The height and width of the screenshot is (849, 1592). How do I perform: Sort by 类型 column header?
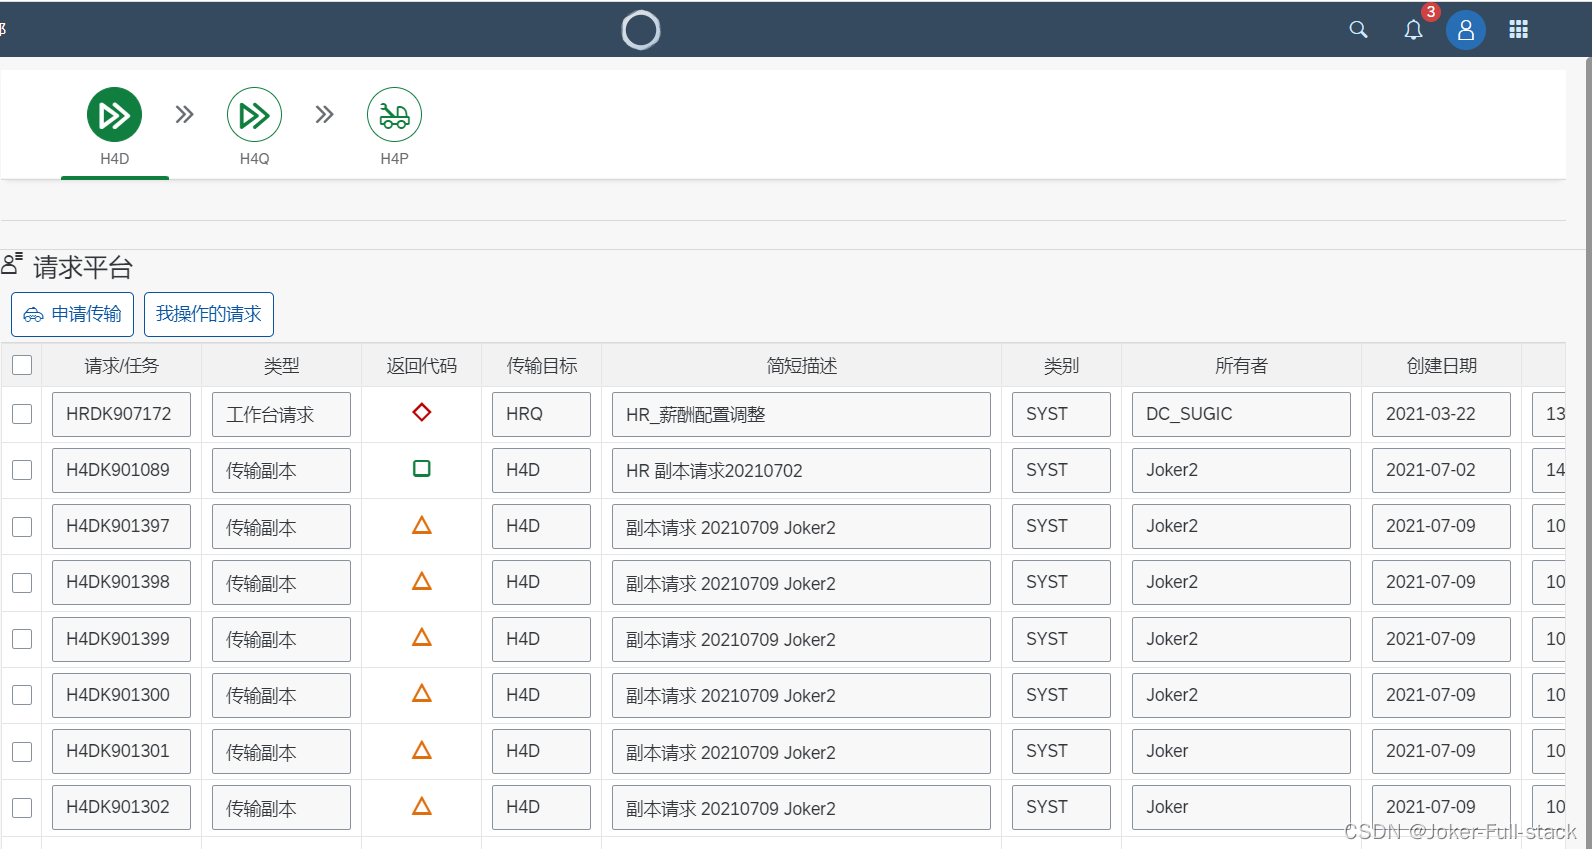pos(282,366)
